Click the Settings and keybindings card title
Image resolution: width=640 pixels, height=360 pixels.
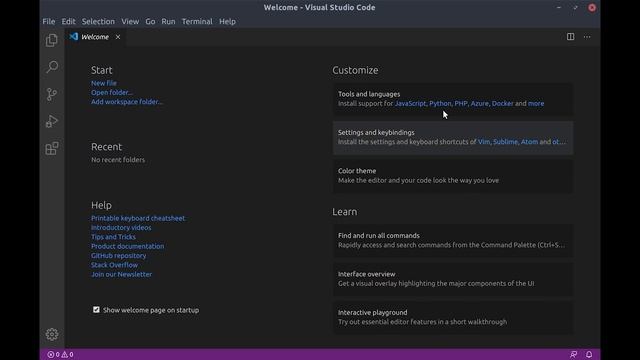coord(376,132)
